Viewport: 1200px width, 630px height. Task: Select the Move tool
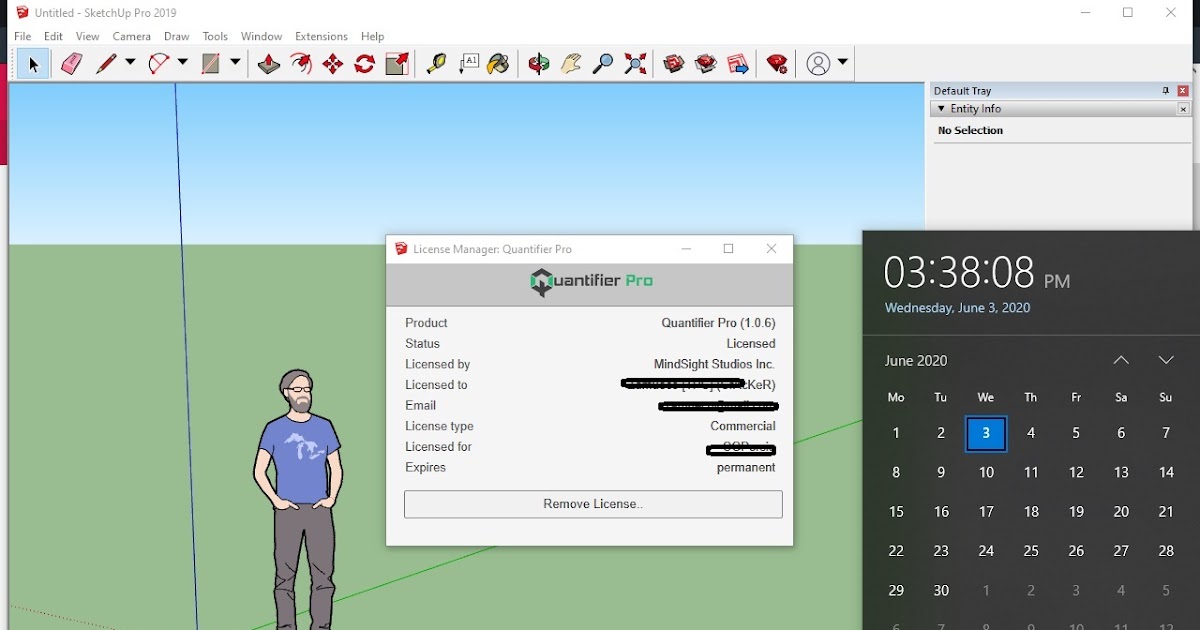333,64
